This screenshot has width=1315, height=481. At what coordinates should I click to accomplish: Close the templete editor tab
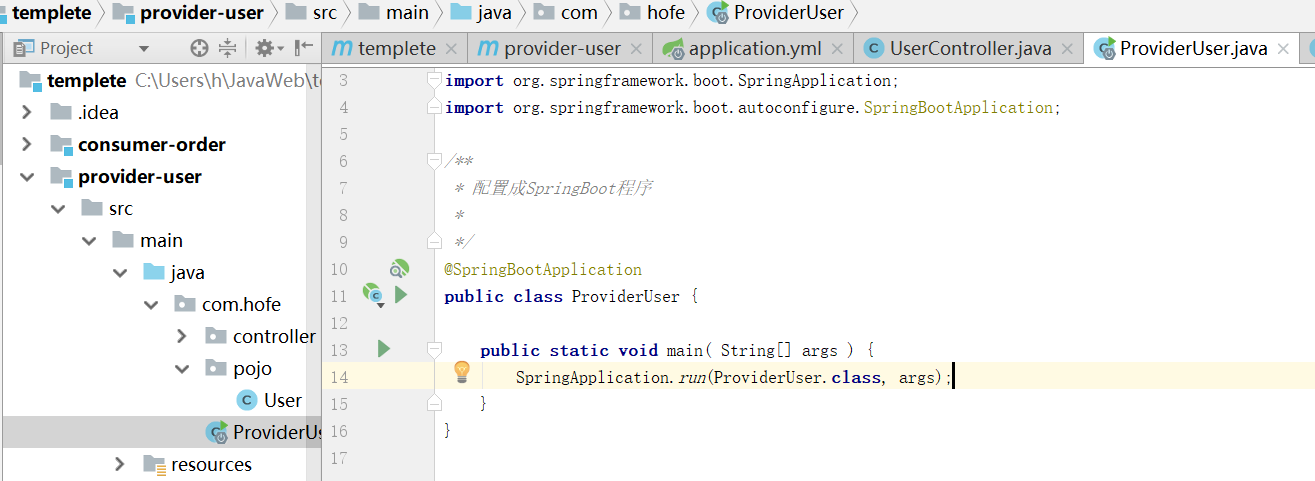[x=451, y=48]
